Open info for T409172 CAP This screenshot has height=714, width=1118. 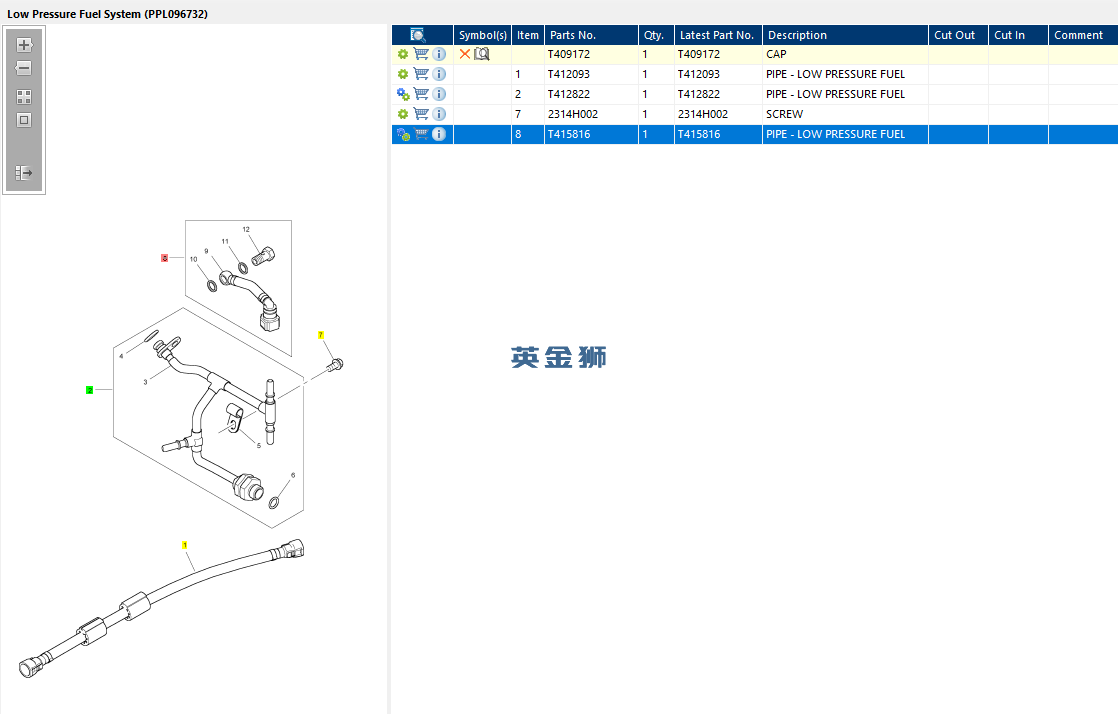pyautogui.click(x=439, y=54)
